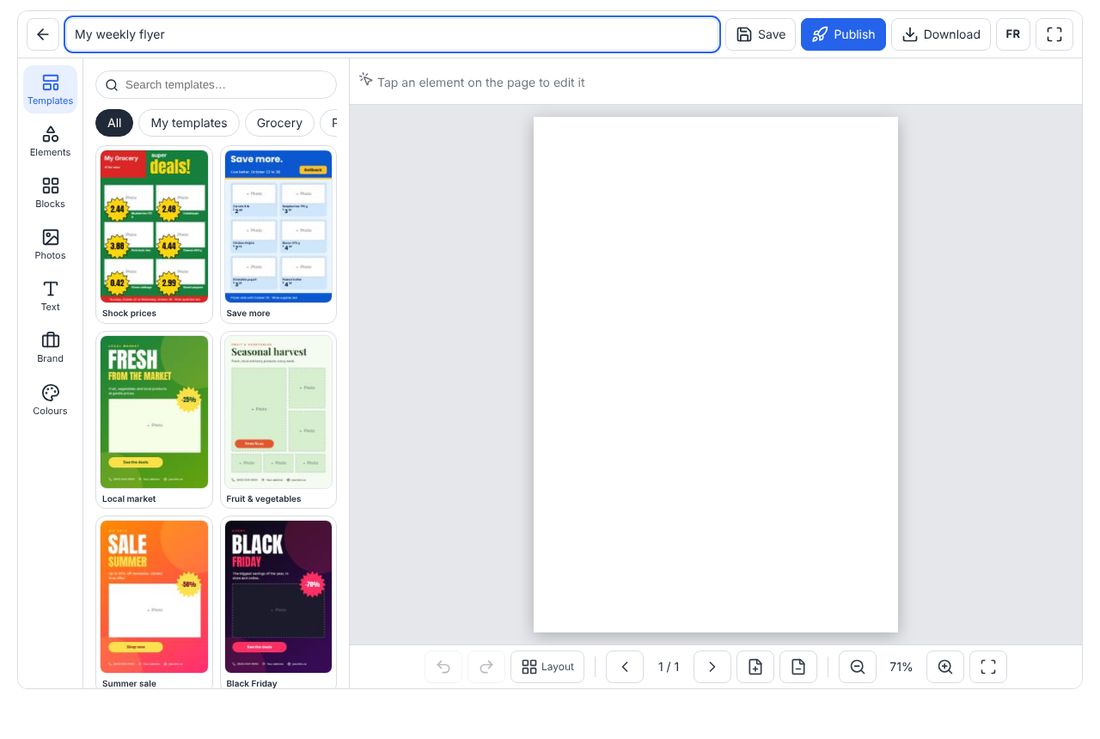Screen dimensions: 1100x739
Task: Choose the Save more template
Action: click(279, 234)
